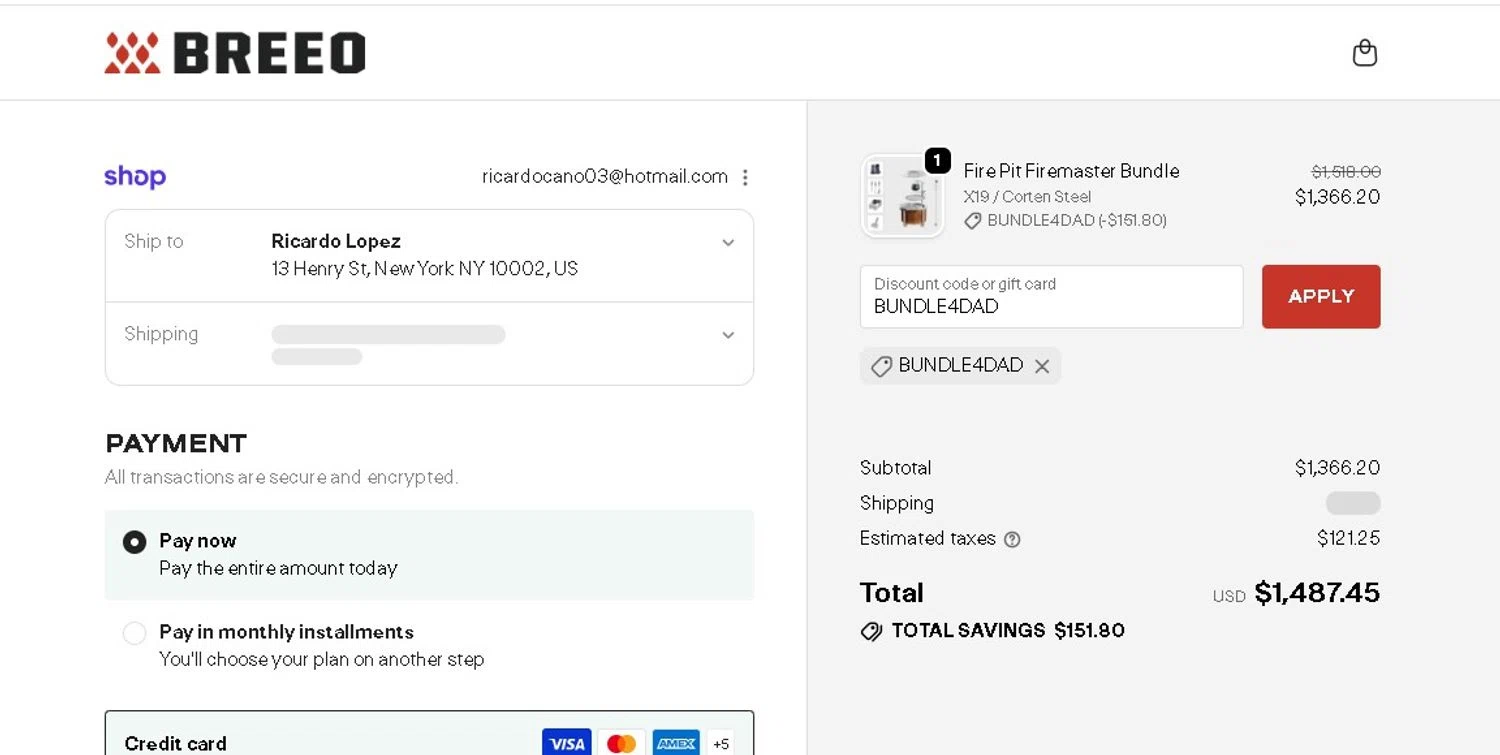The width and height of the screenshot is (1500, 755).
Task: Click the estimated taxes value $121.25
Action: [x=1349, y=538]
